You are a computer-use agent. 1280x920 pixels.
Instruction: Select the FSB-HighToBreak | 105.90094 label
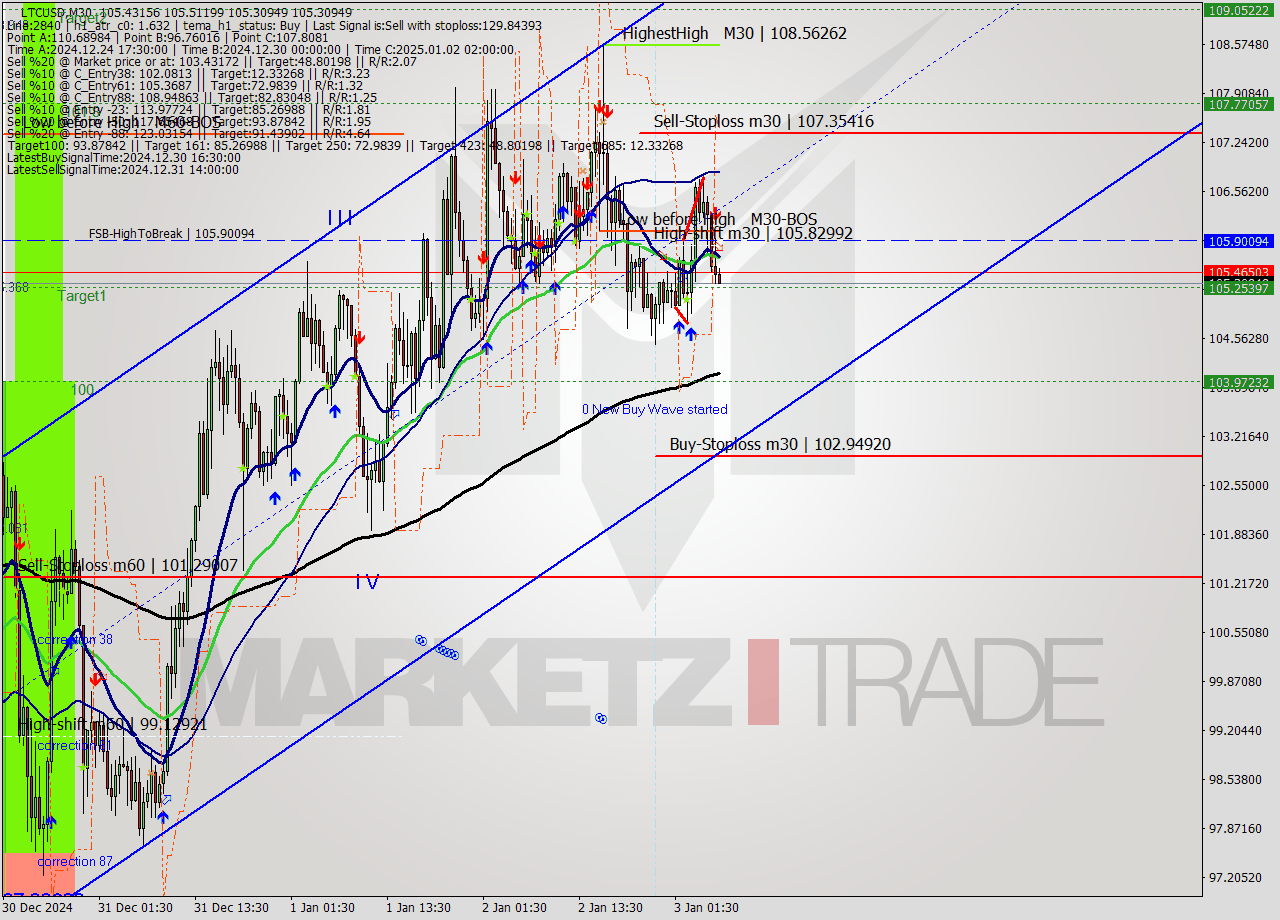click(171, 234)
